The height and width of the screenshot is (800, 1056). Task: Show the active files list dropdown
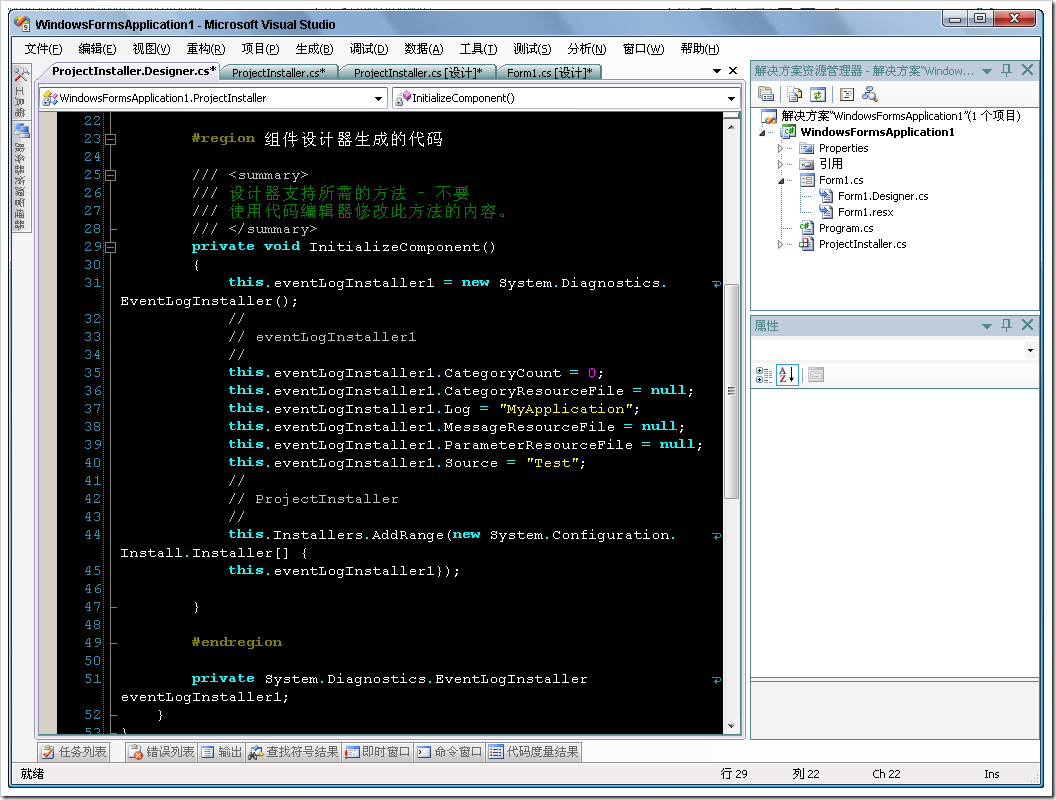[717, 71]
